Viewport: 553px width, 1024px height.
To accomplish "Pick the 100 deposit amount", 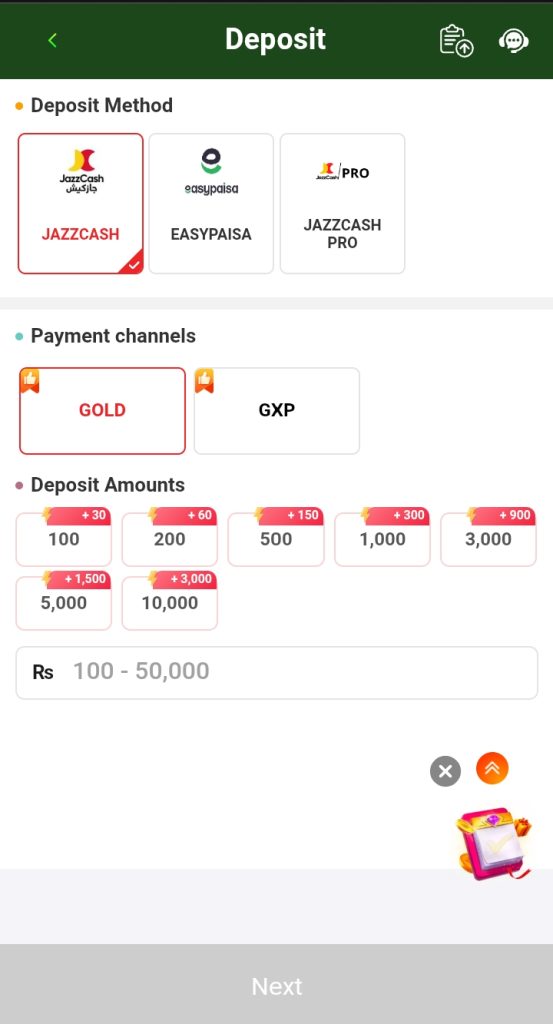I will [x=63, y=537].
